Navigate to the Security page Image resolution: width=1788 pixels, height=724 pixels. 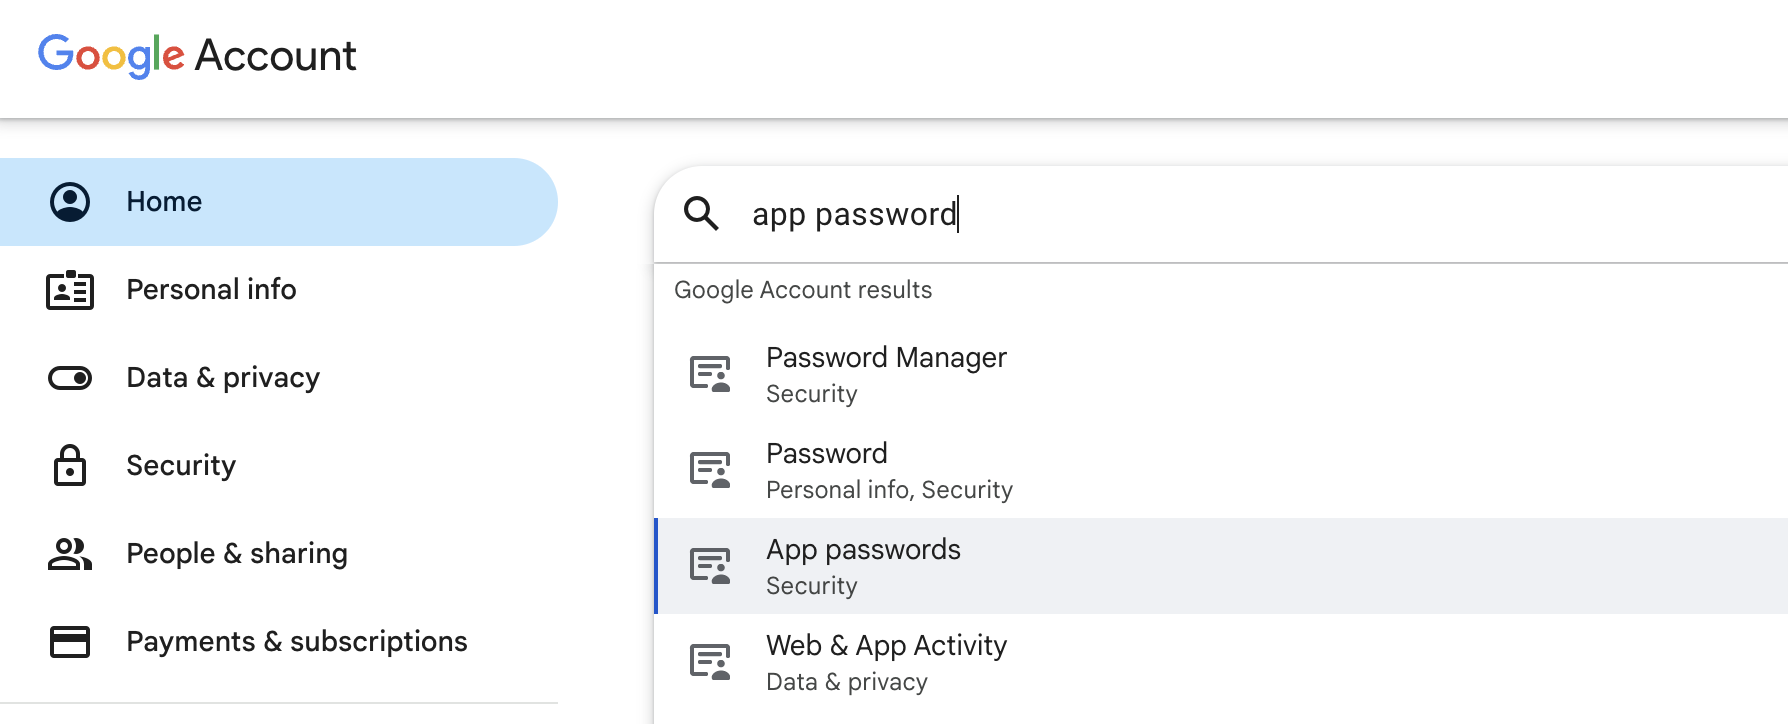181,466
